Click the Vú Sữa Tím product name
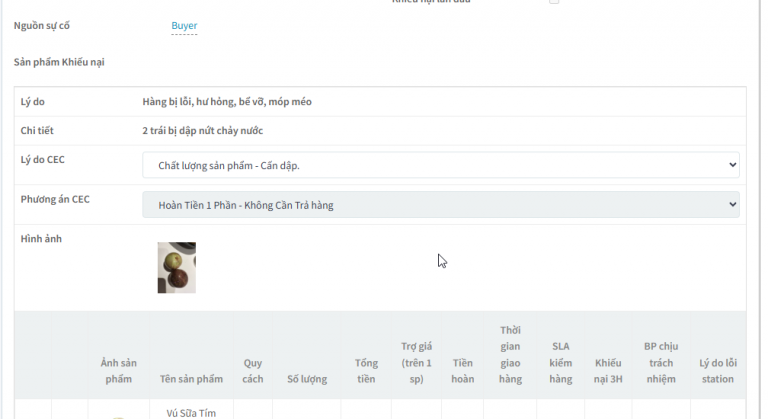The image size is (768, 419). point(191,413)
